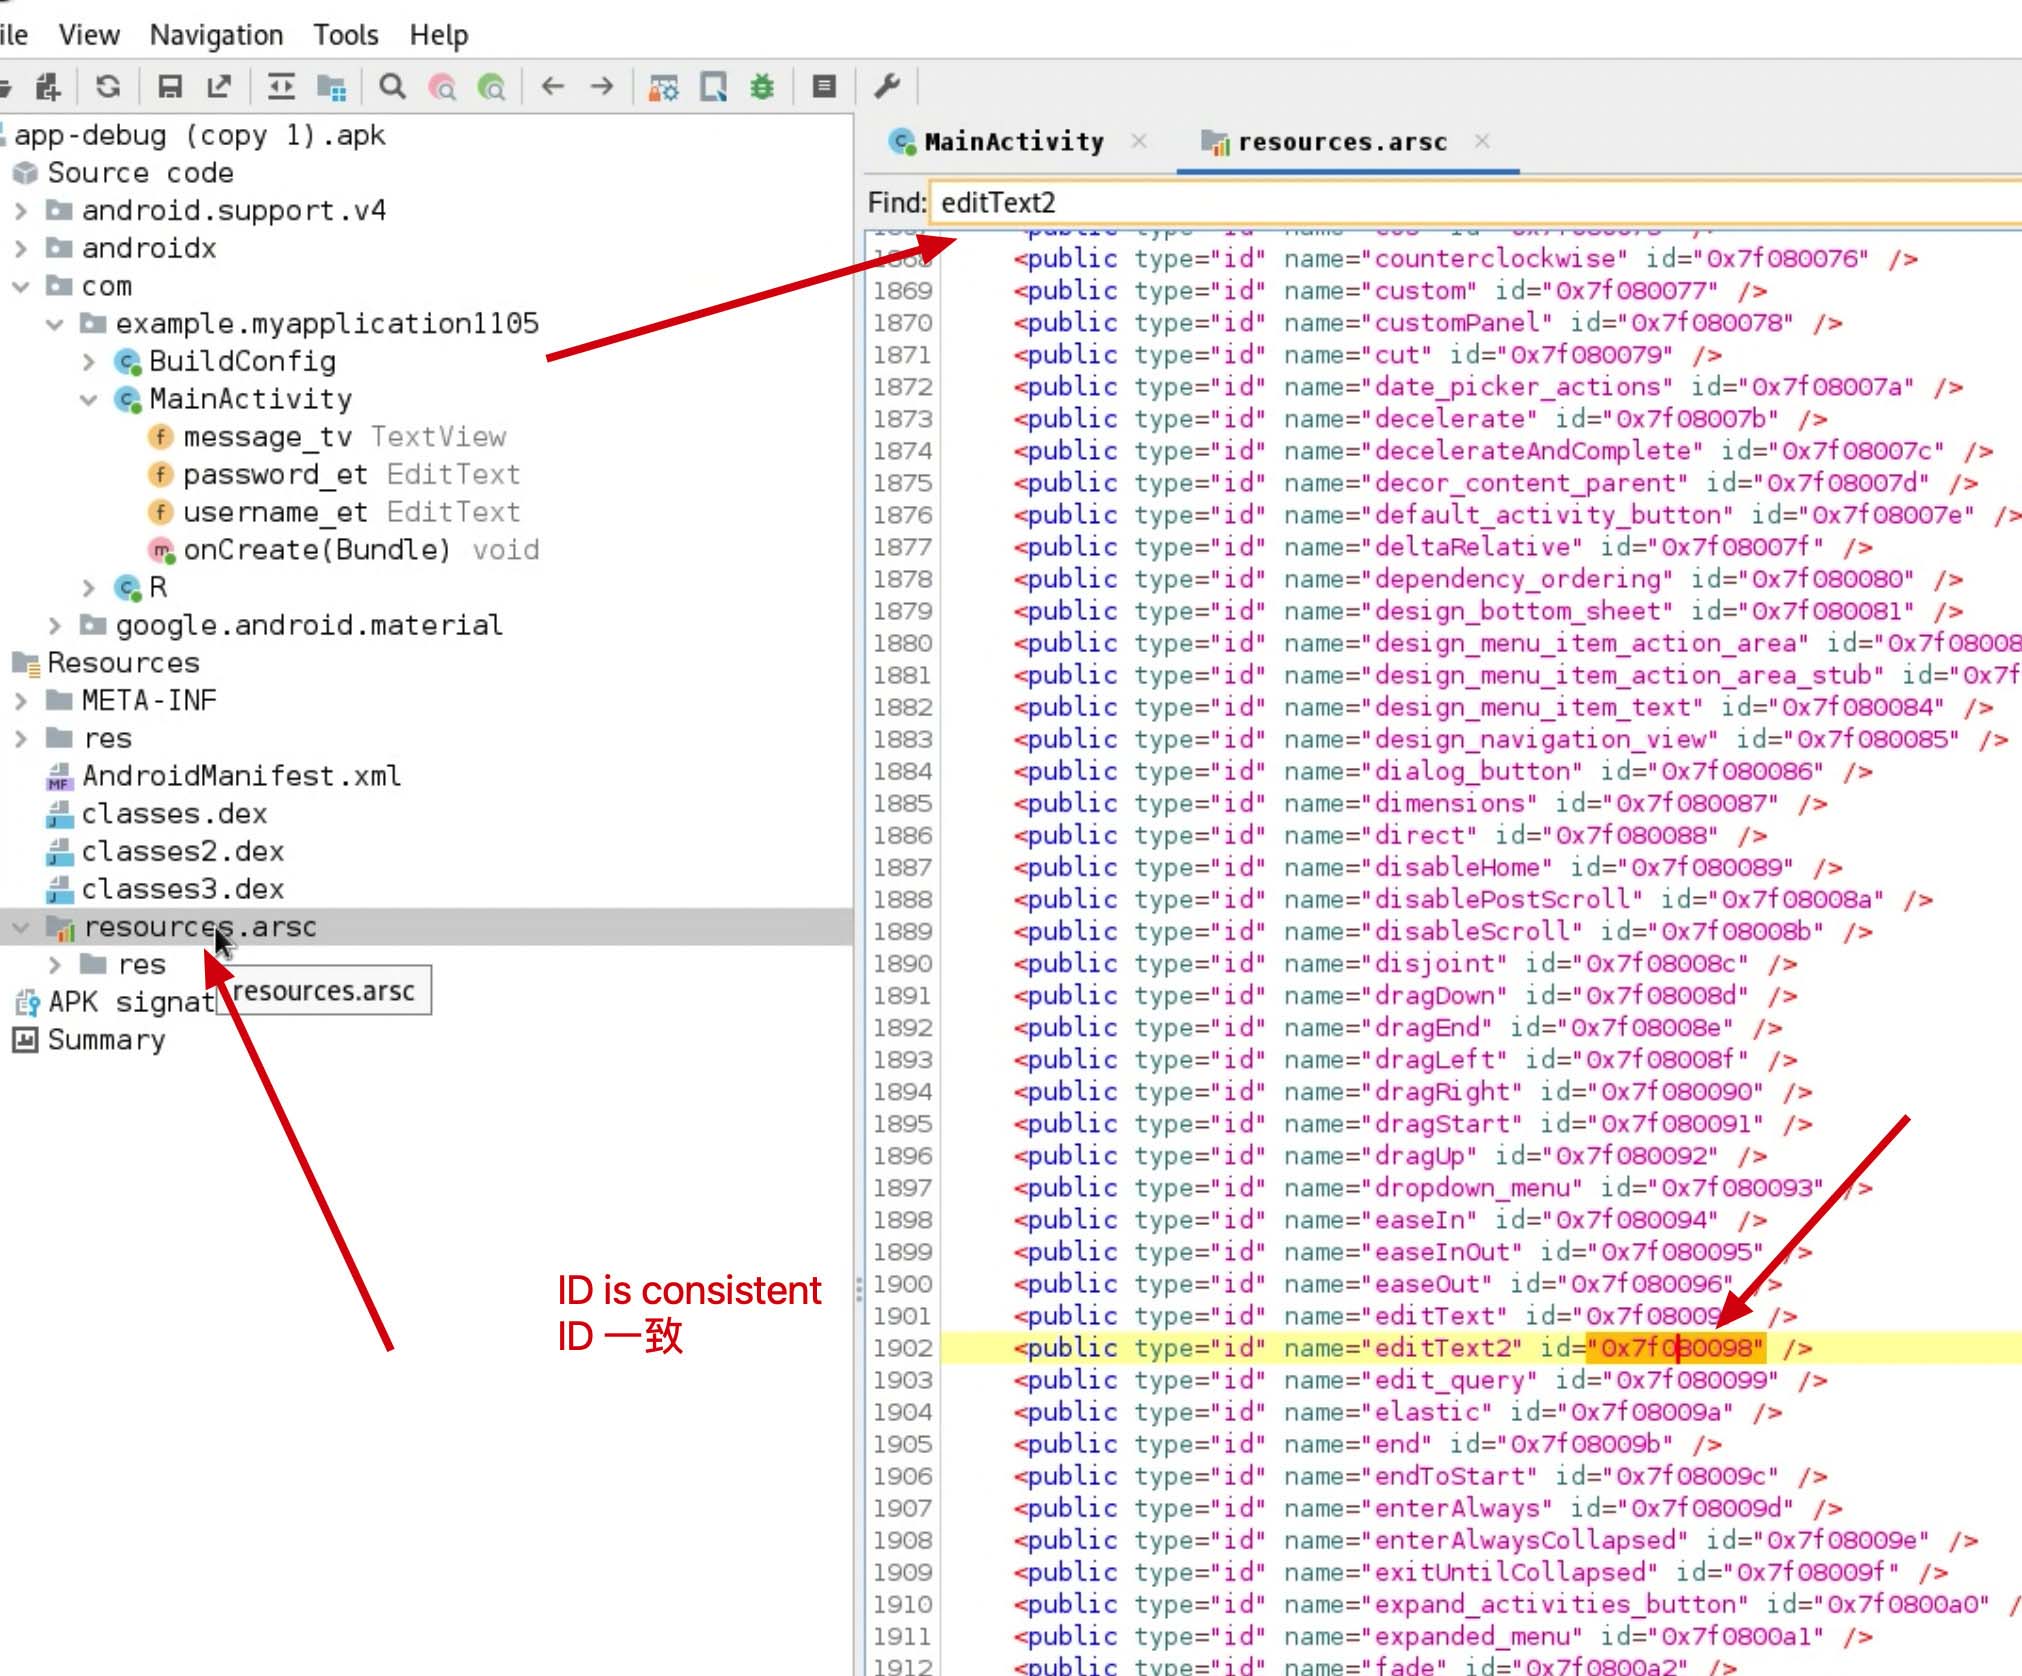Screen dimensions: 2022x1676
Task: Close the MainActivity tab
Action: [1139, 141]
